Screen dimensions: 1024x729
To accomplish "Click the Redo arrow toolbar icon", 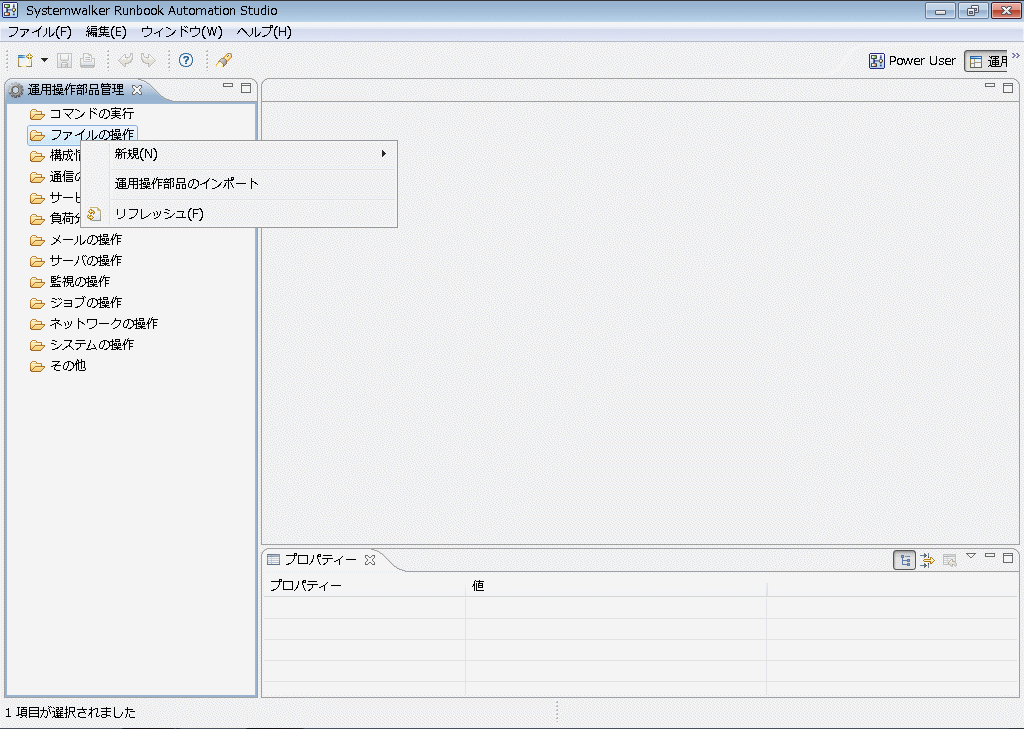I will click(149, 60).
